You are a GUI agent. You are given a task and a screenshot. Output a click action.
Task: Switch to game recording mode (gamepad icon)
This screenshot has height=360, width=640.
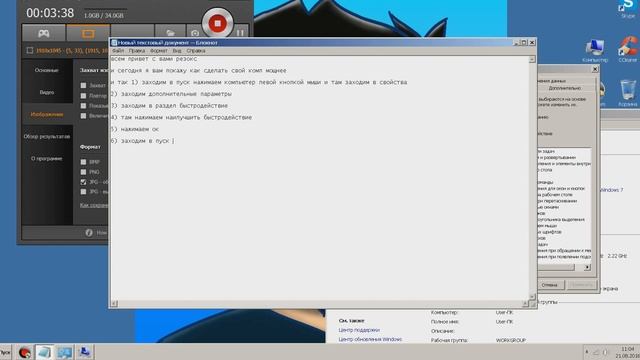(44, 33)
